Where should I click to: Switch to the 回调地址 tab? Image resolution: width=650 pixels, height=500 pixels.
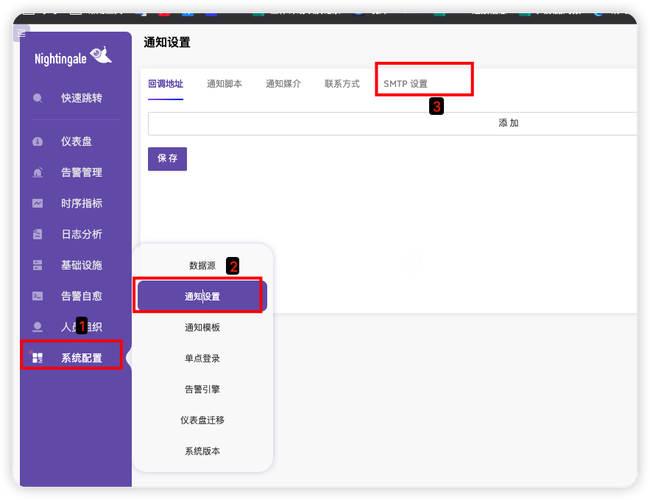[165, 84]
